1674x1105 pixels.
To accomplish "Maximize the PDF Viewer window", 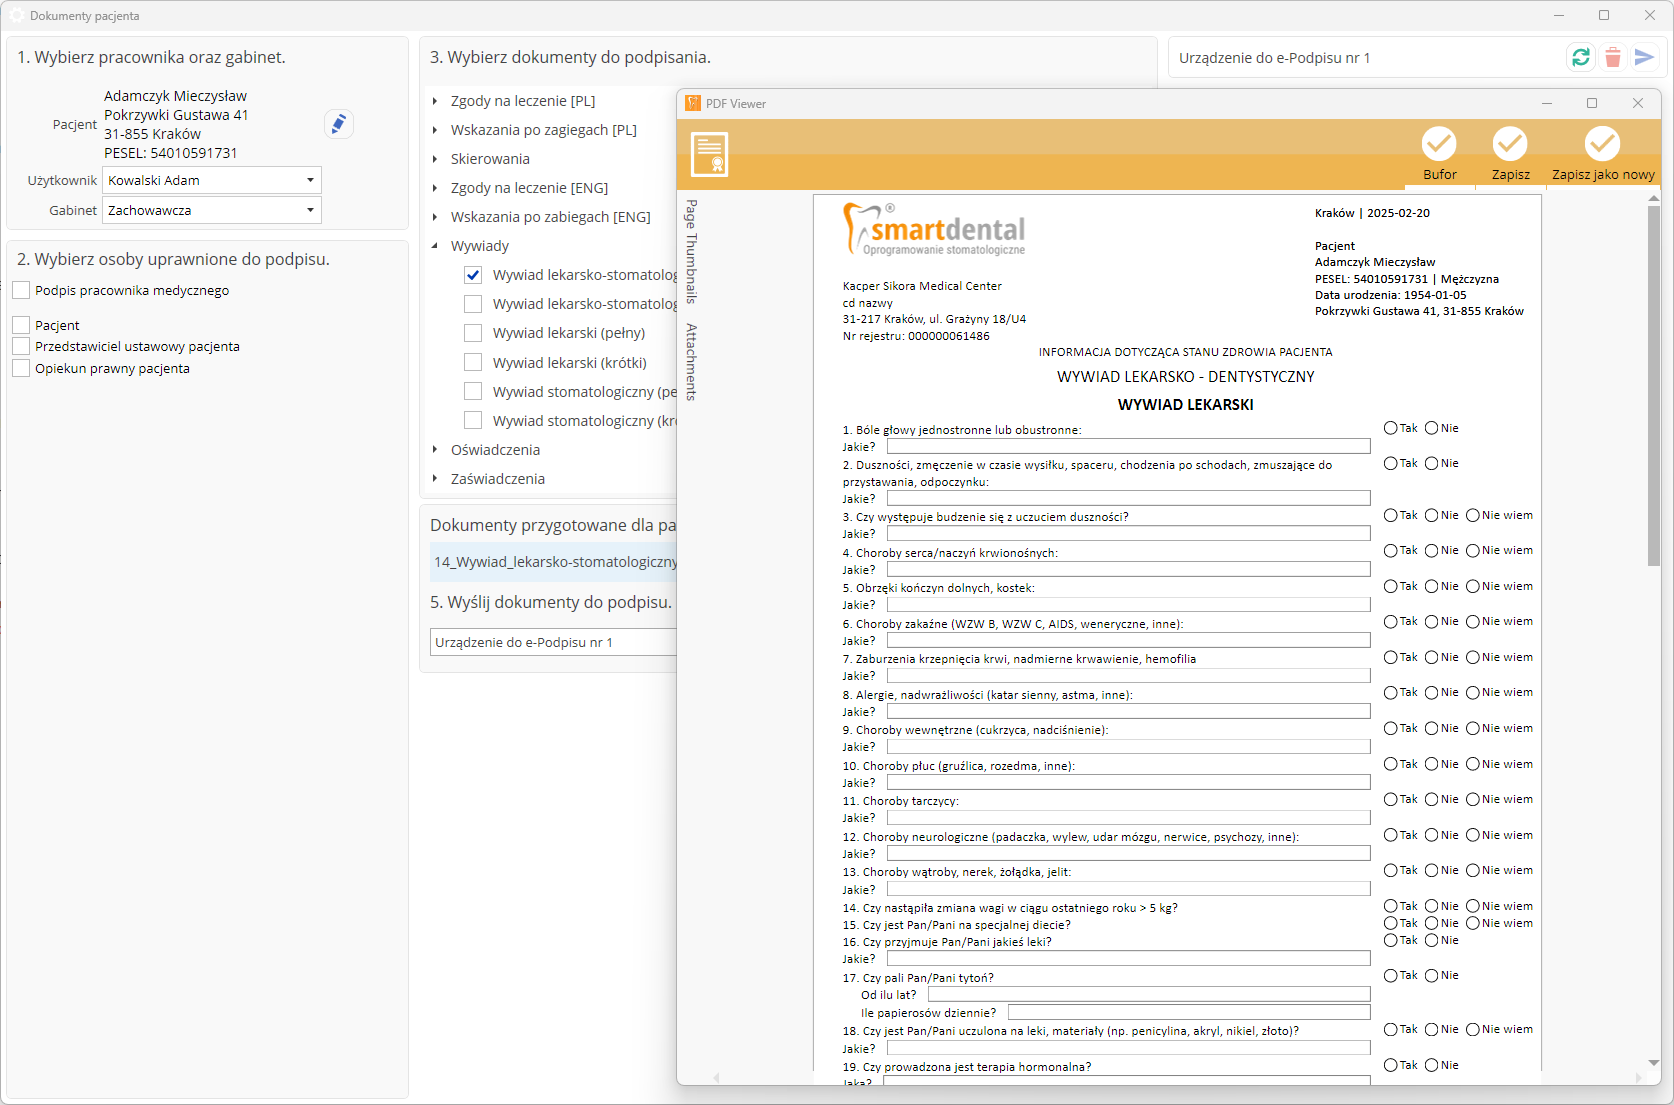I will pyautogui.click(x=1592, y=103).
